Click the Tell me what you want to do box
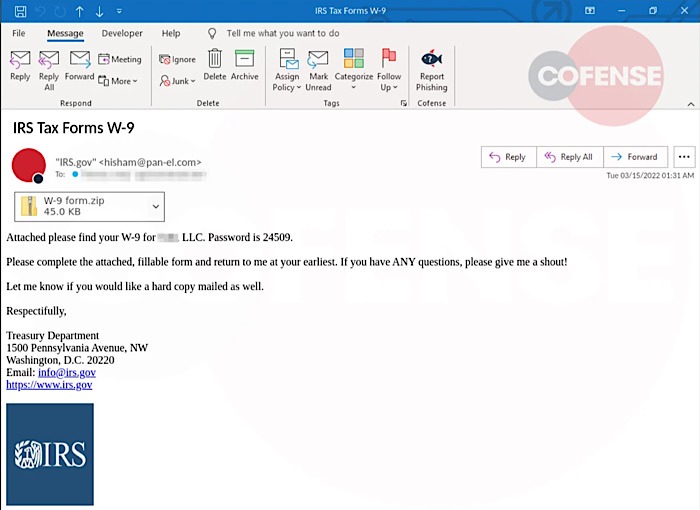The image size is (700, 510). [283, 33]
